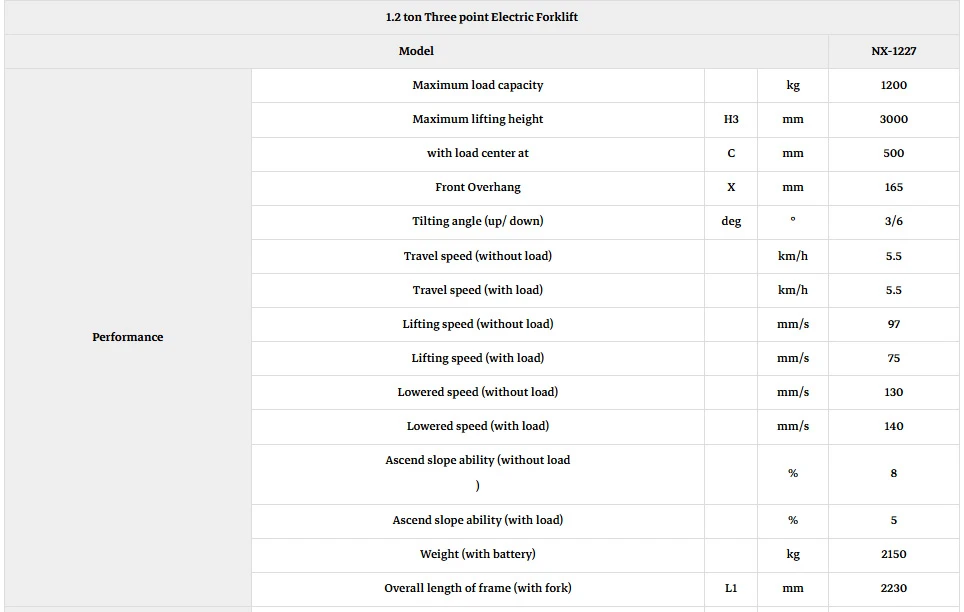Click the 'Maximum lifting height' label
This screenshot has width=964, height=612.
478,119
